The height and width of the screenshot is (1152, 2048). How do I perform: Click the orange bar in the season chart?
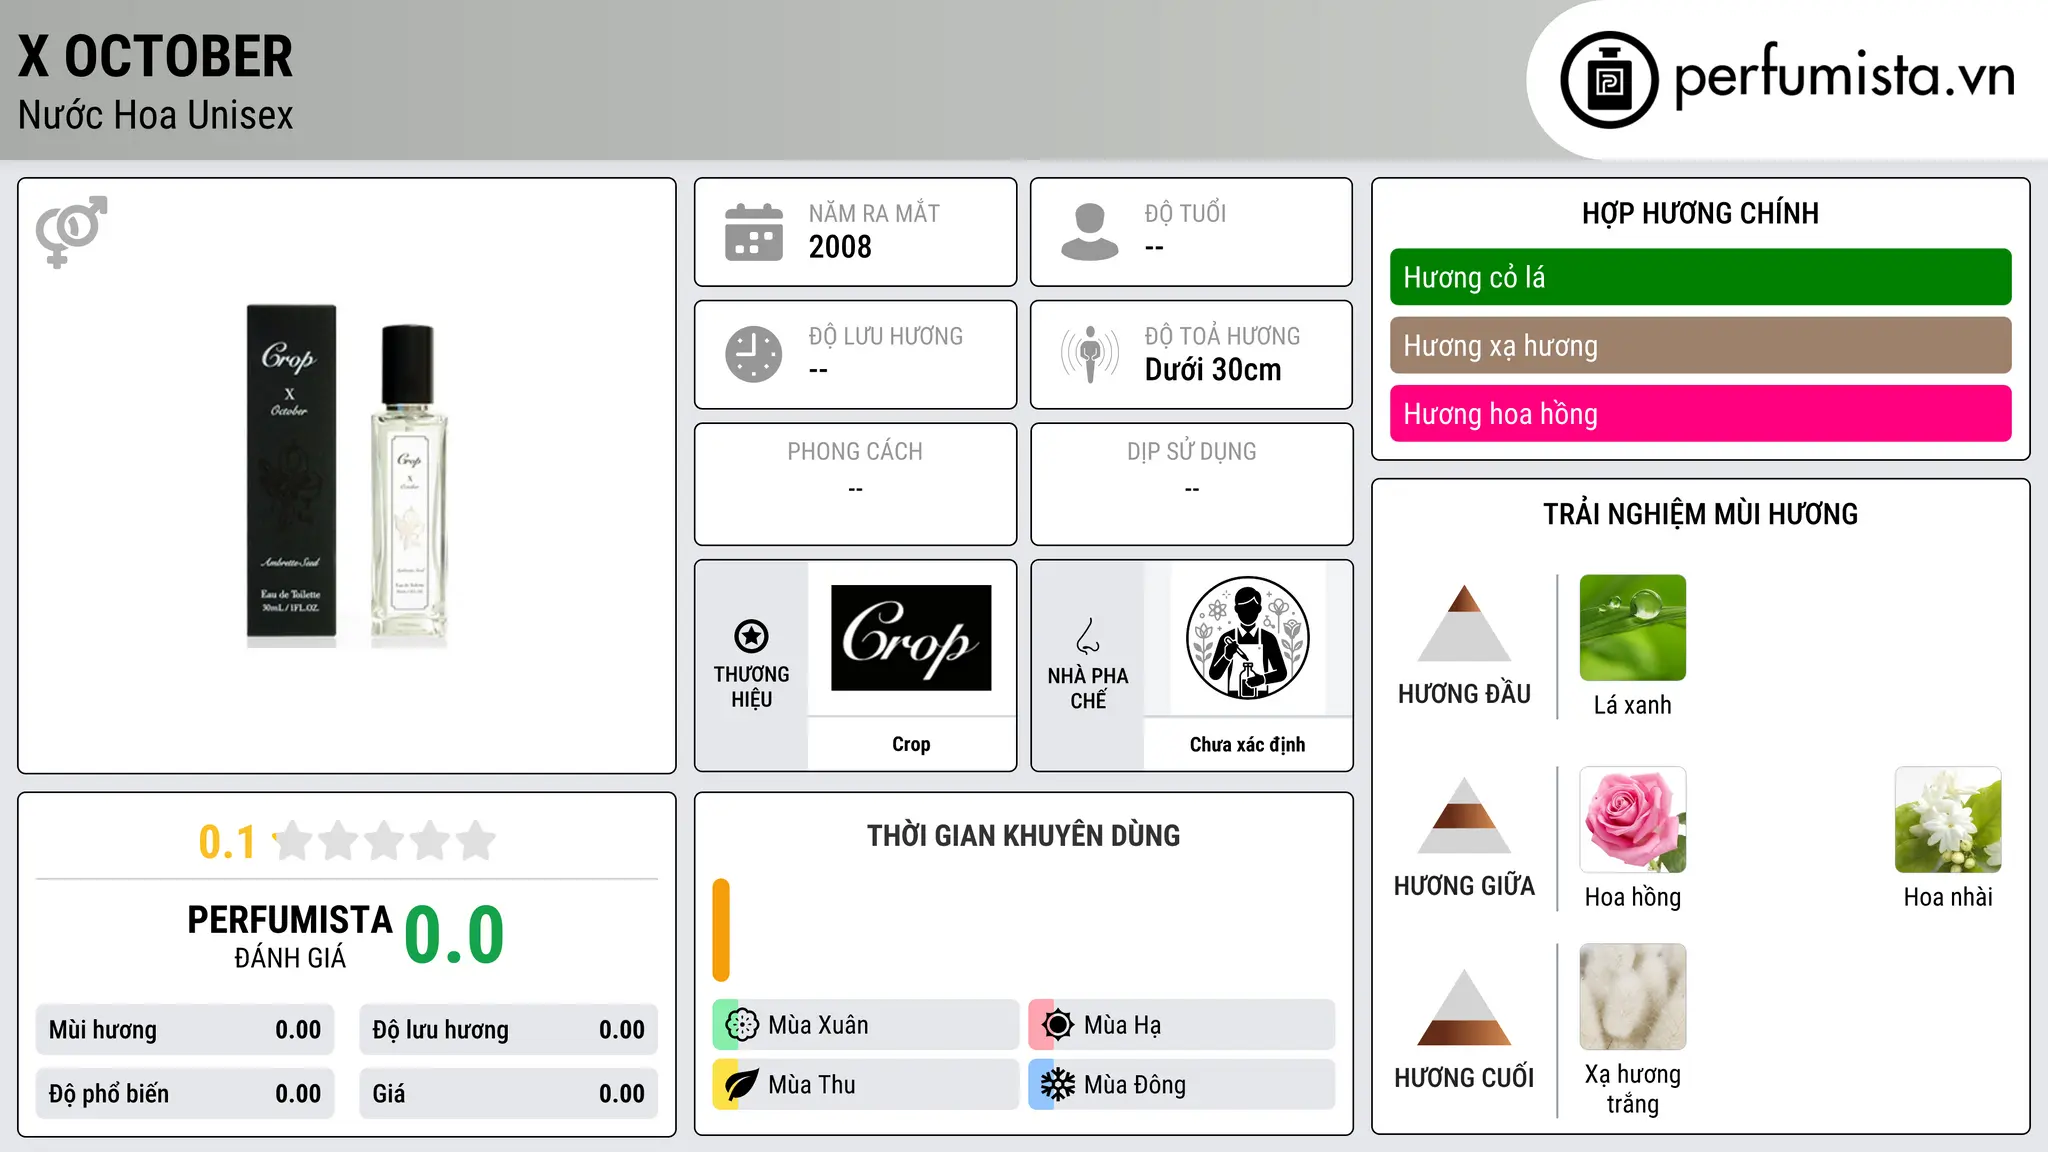click(x=721, y=930)
